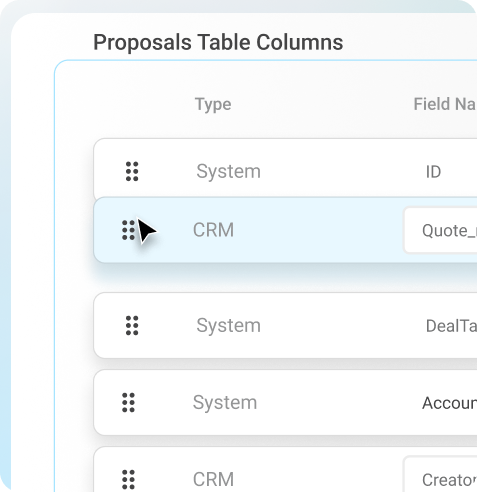477x492 pixels.
Task: Grab the drag handle on the ID row
Action: pos(132,172)
